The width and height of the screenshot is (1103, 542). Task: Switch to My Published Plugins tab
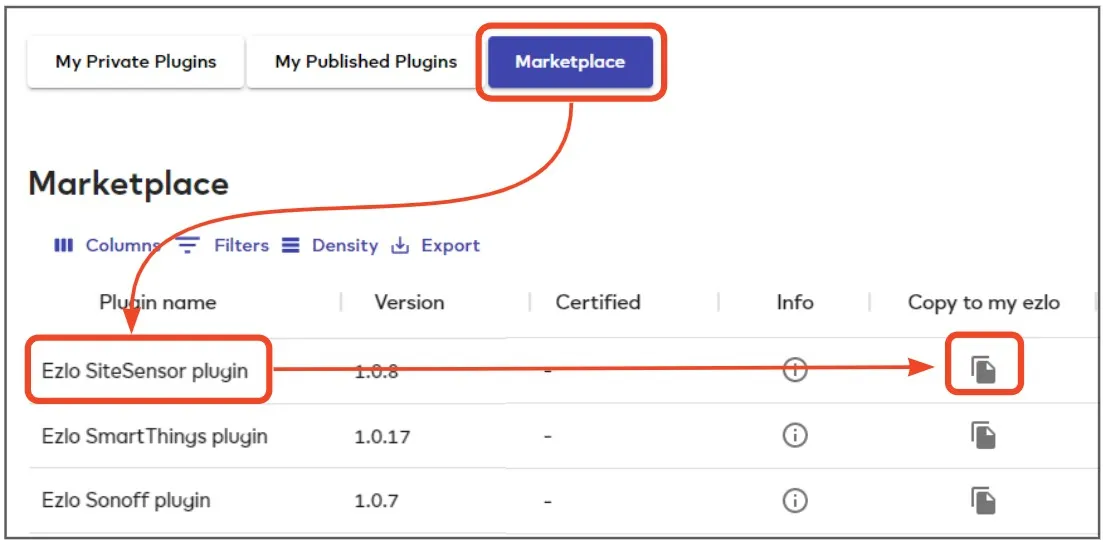(x=366, y=62)
